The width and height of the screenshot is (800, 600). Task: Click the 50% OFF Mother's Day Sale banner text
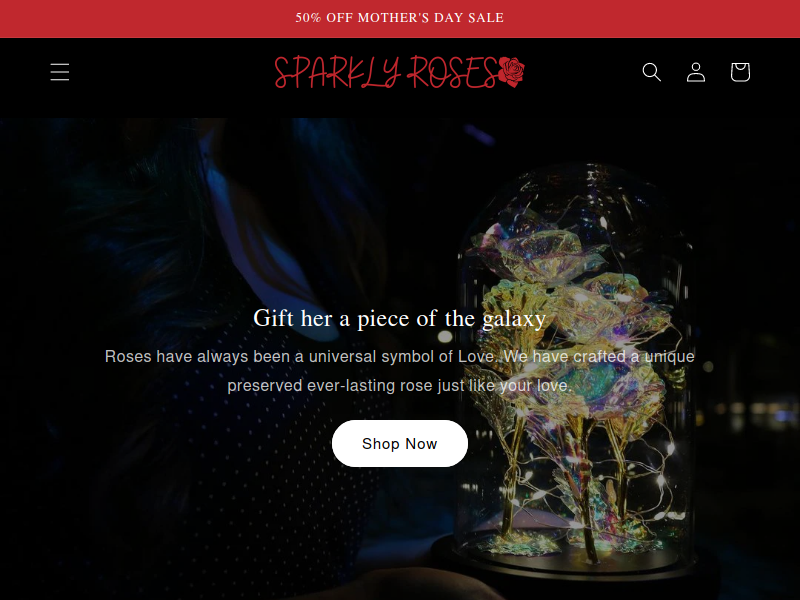coord(399,18)
